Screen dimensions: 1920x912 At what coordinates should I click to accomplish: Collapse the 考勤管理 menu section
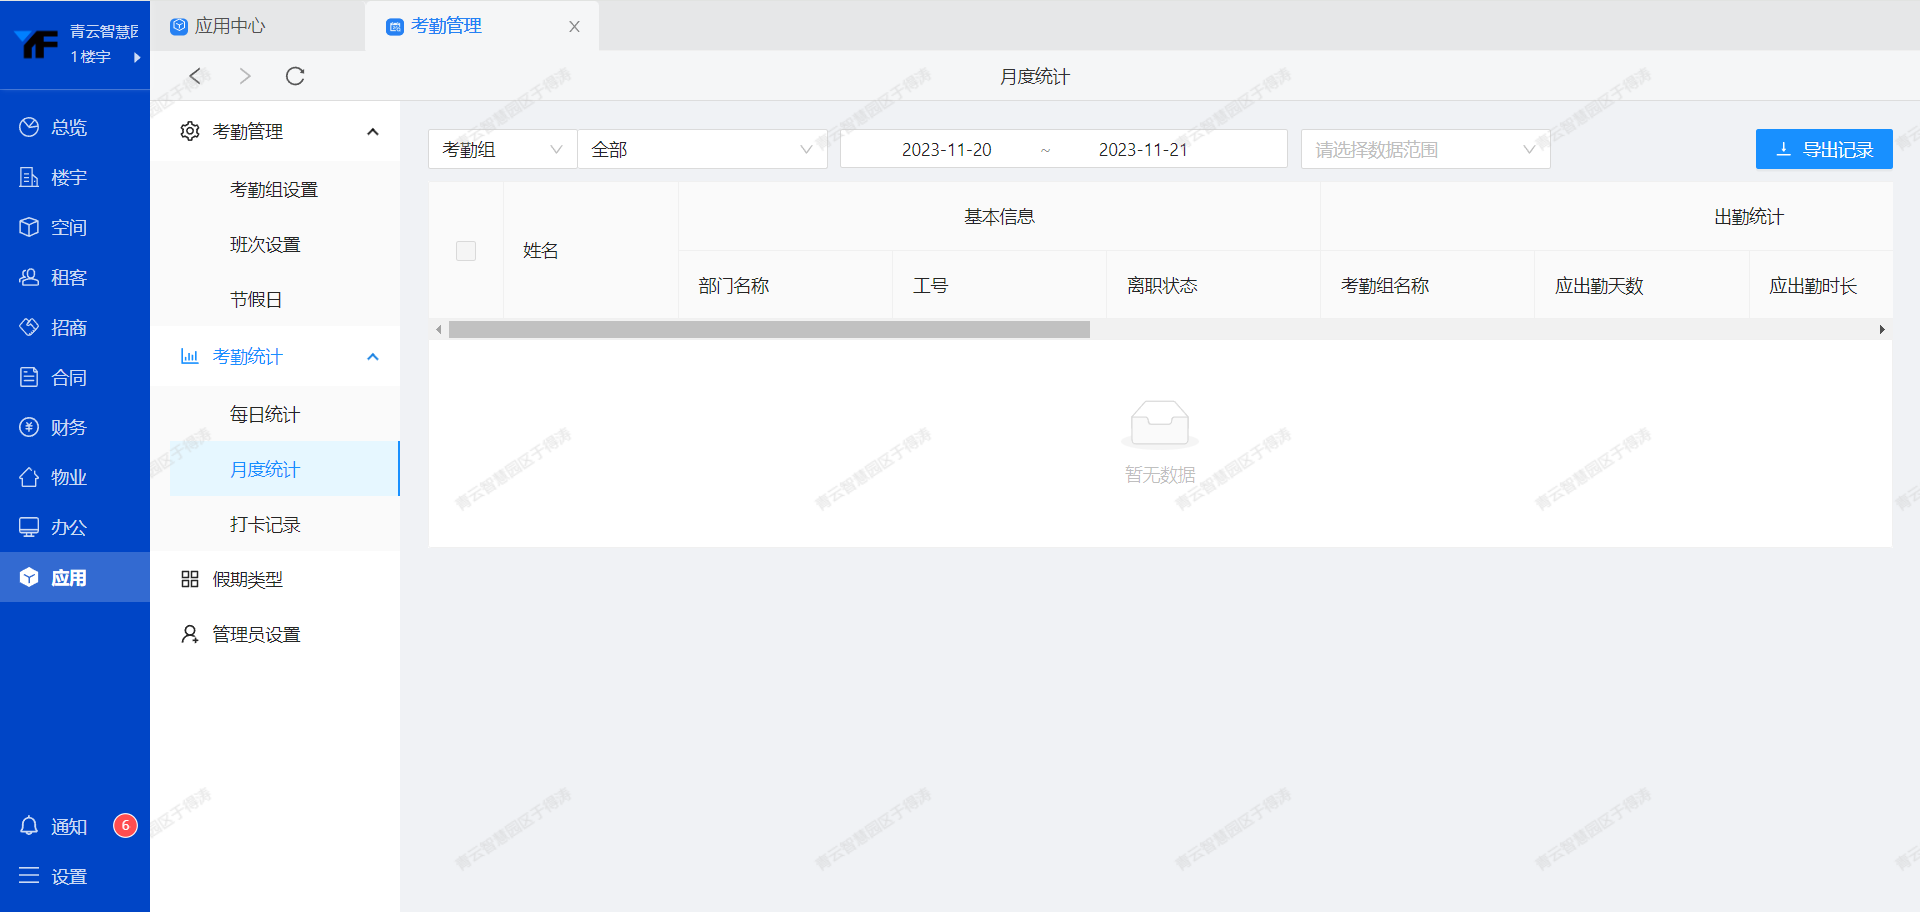tap(373, 132)
